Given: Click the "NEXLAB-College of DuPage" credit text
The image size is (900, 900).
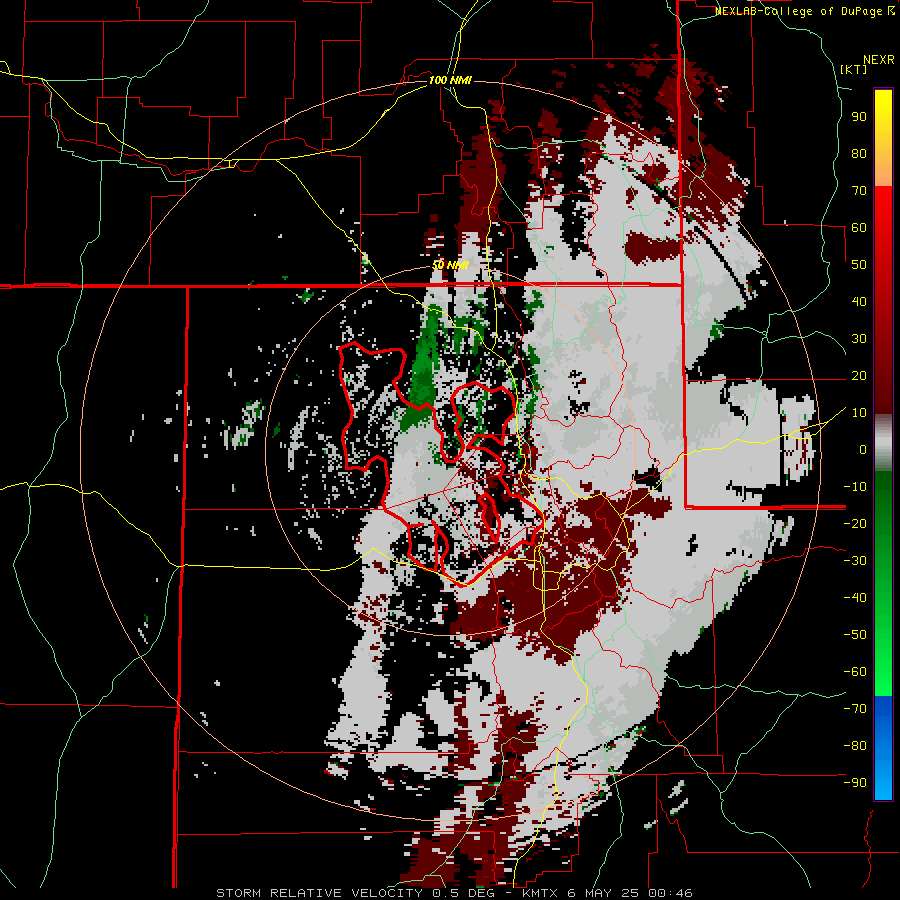Looking at the screenshot, I should [x=799, y=11].
